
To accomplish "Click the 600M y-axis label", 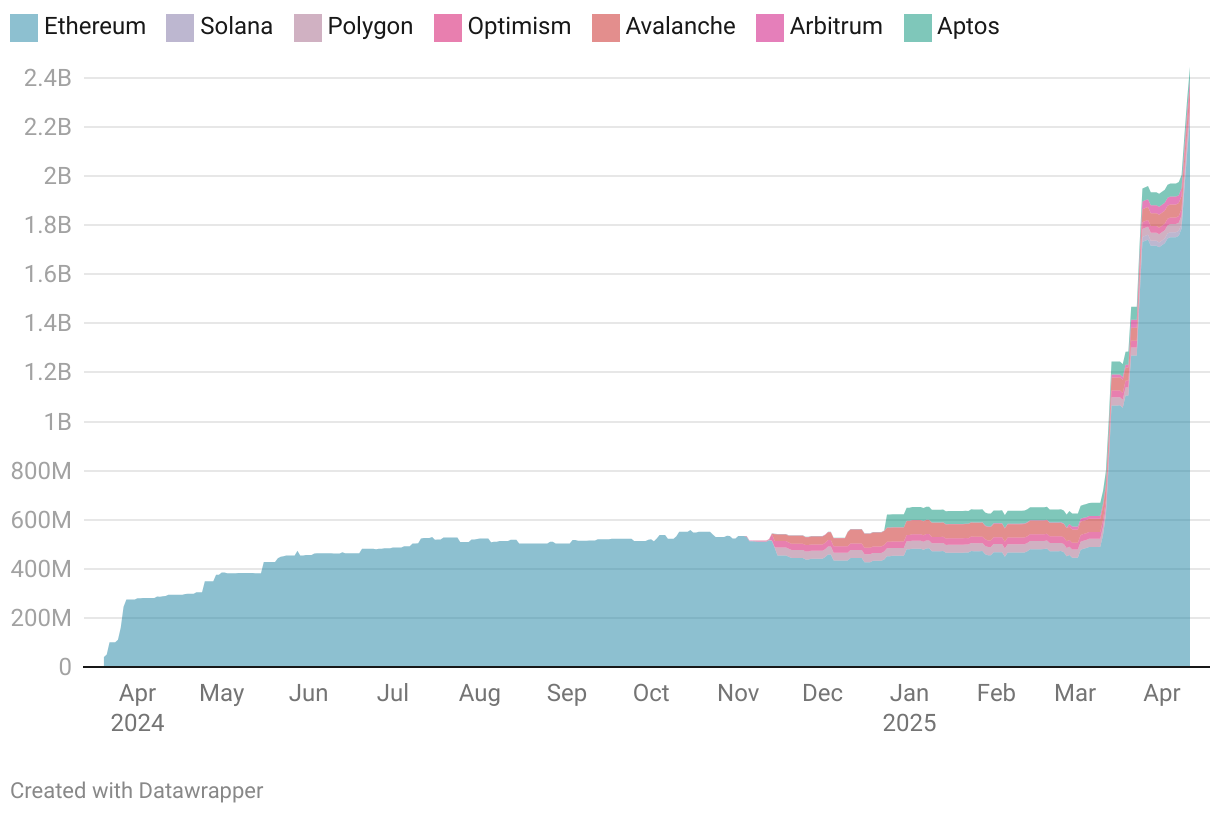I will tap(41, 520).
